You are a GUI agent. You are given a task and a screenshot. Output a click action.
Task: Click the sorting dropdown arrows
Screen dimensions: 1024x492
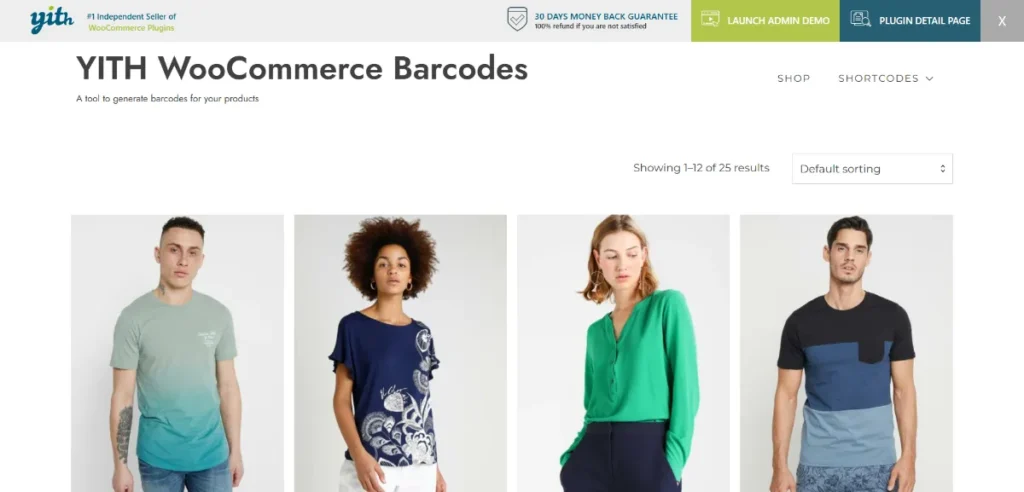942,169
